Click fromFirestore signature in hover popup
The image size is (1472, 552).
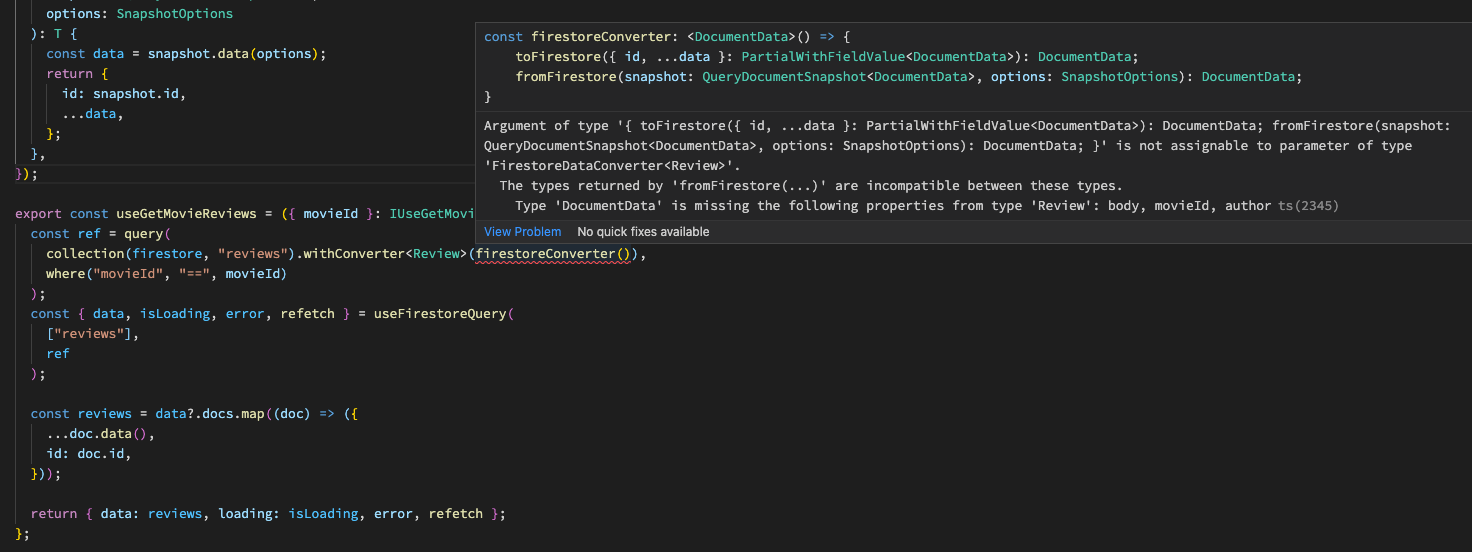(909, 77)
